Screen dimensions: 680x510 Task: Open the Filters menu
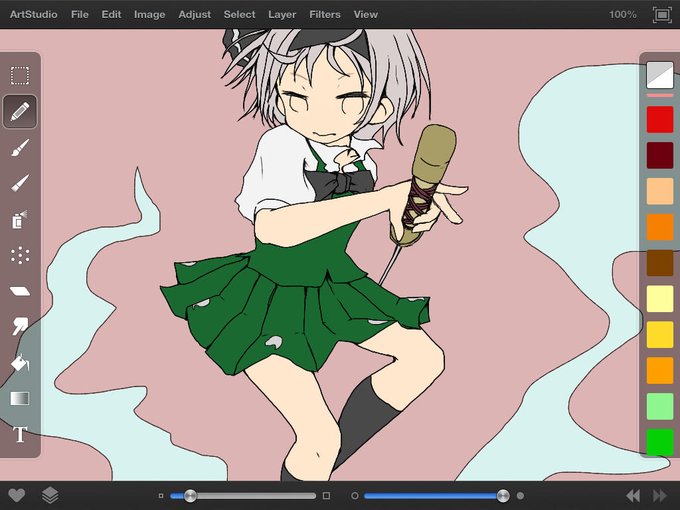coord(324,14)
